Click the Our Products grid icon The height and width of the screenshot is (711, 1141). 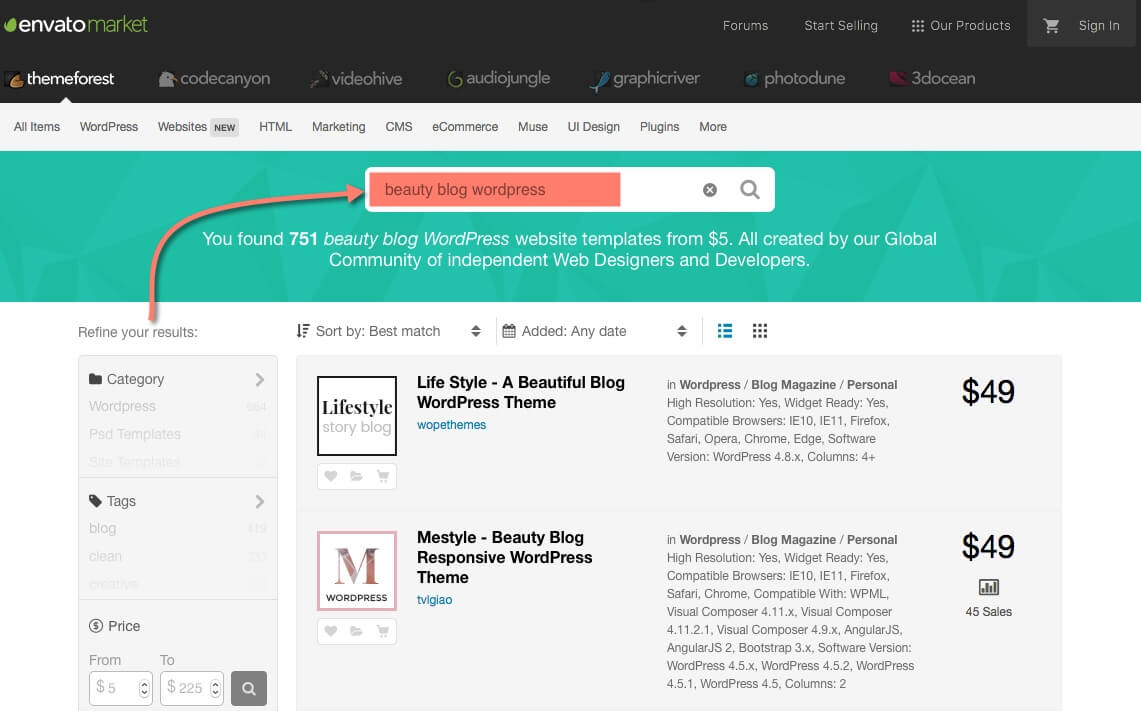point(918,25)
